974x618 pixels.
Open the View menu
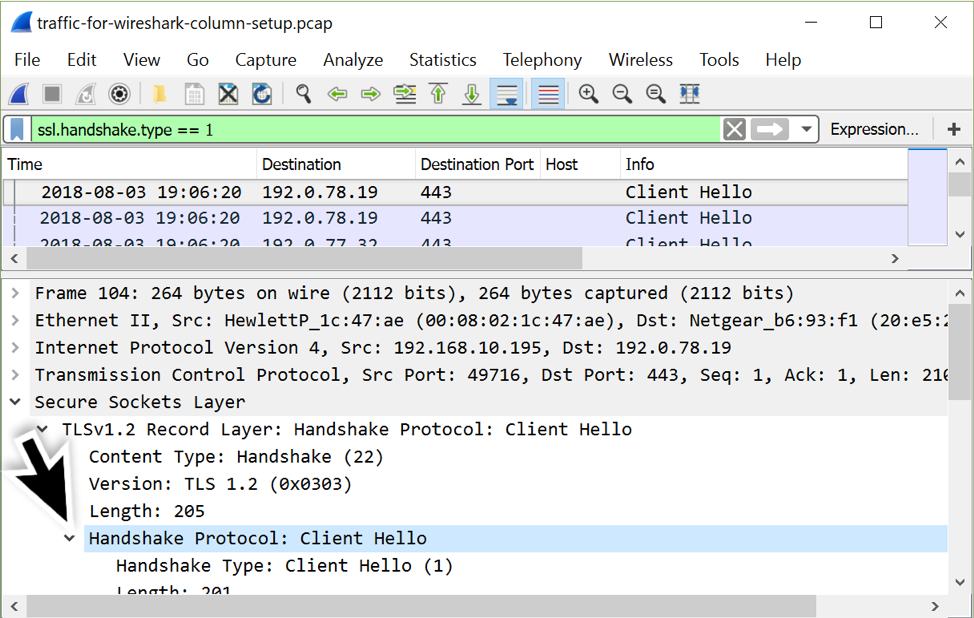(142, 60)
